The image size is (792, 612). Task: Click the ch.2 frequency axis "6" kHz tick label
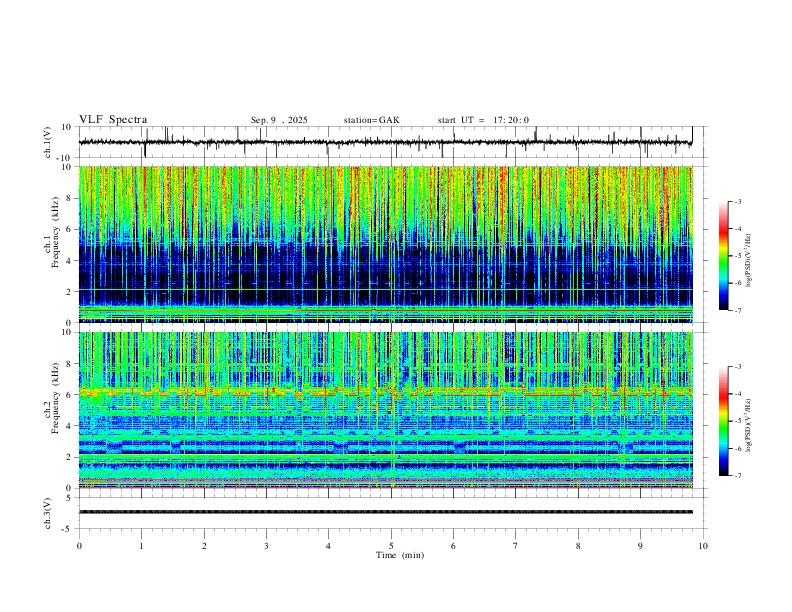pyautogui.click(x=70, y=394)
